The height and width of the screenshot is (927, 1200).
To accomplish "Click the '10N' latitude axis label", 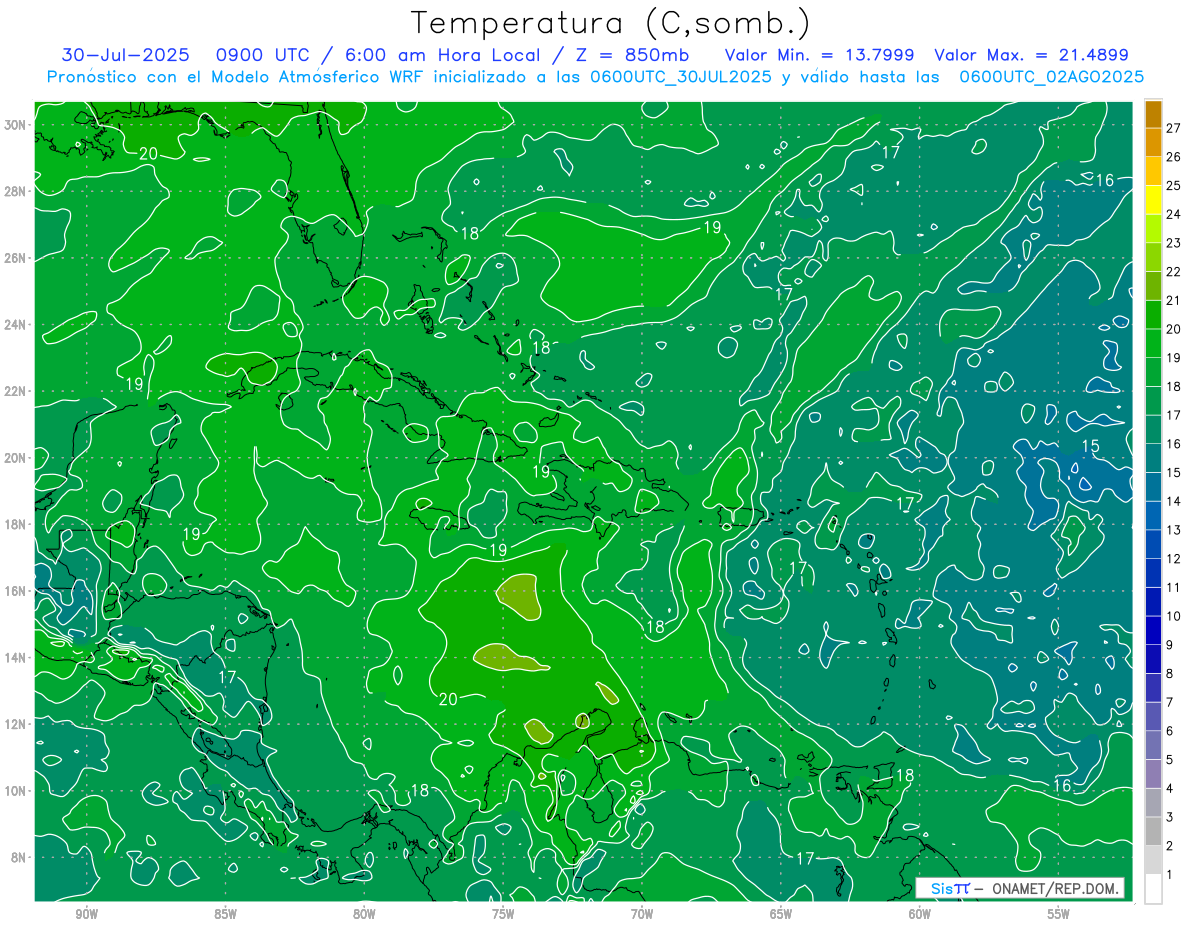I will coord(15,791).
